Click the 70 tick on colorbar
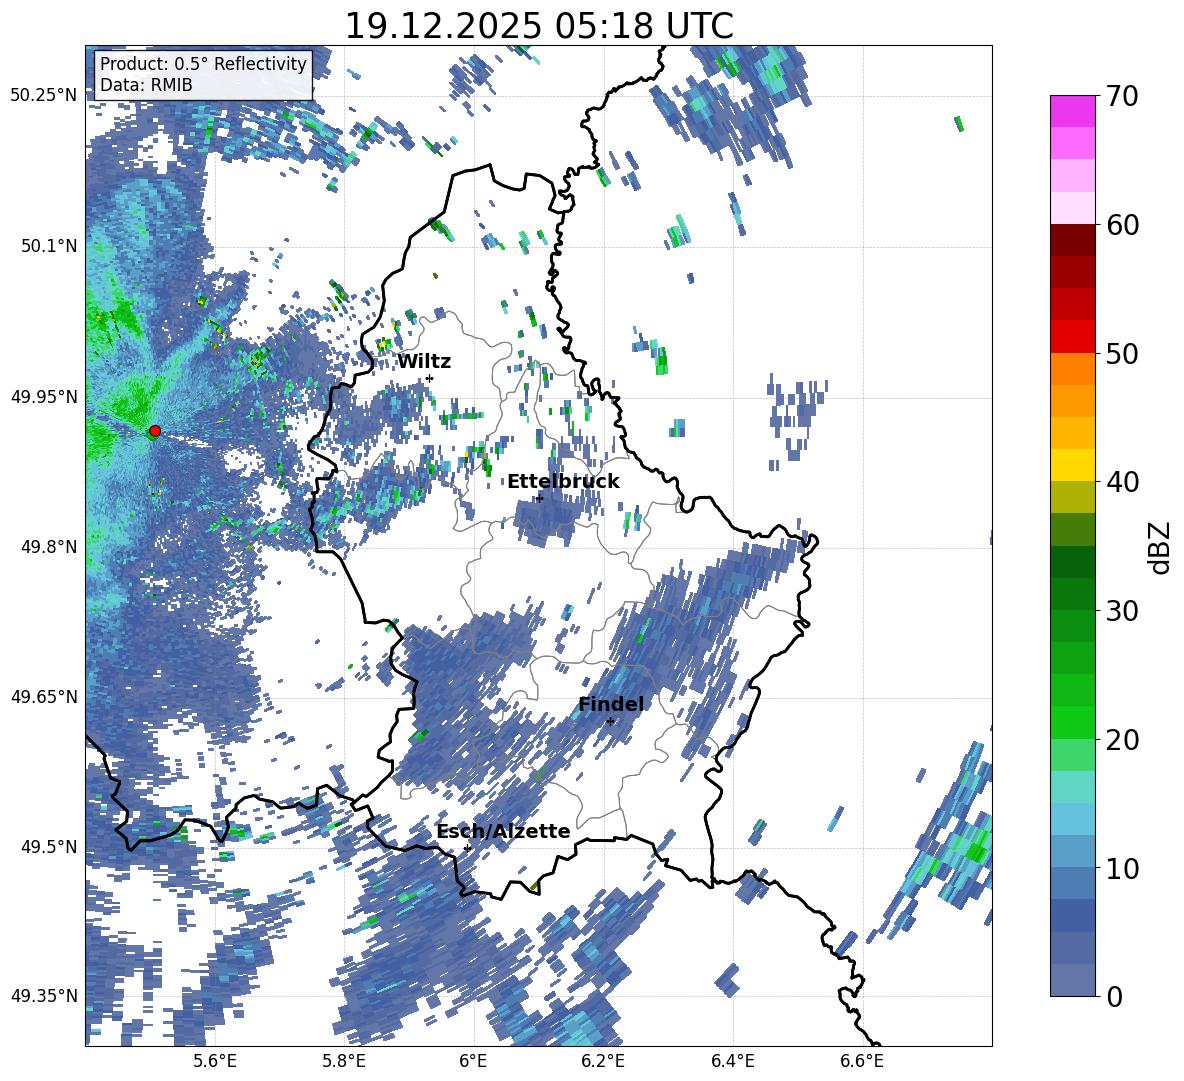Image resolution: width=1184 pixels, height=1081 pixels. 1122,96
